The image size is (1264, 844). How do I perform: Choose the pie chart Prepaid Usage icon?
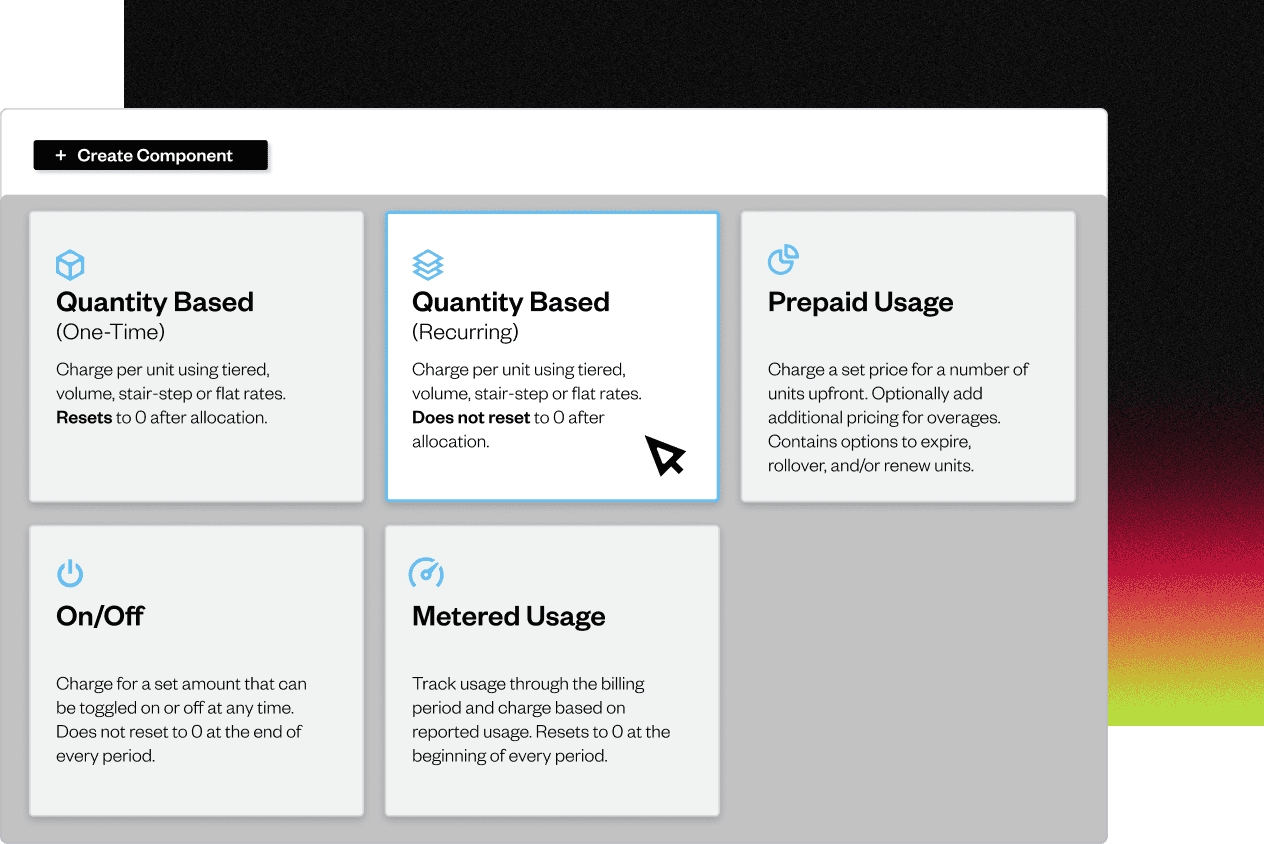coord(783,259)
